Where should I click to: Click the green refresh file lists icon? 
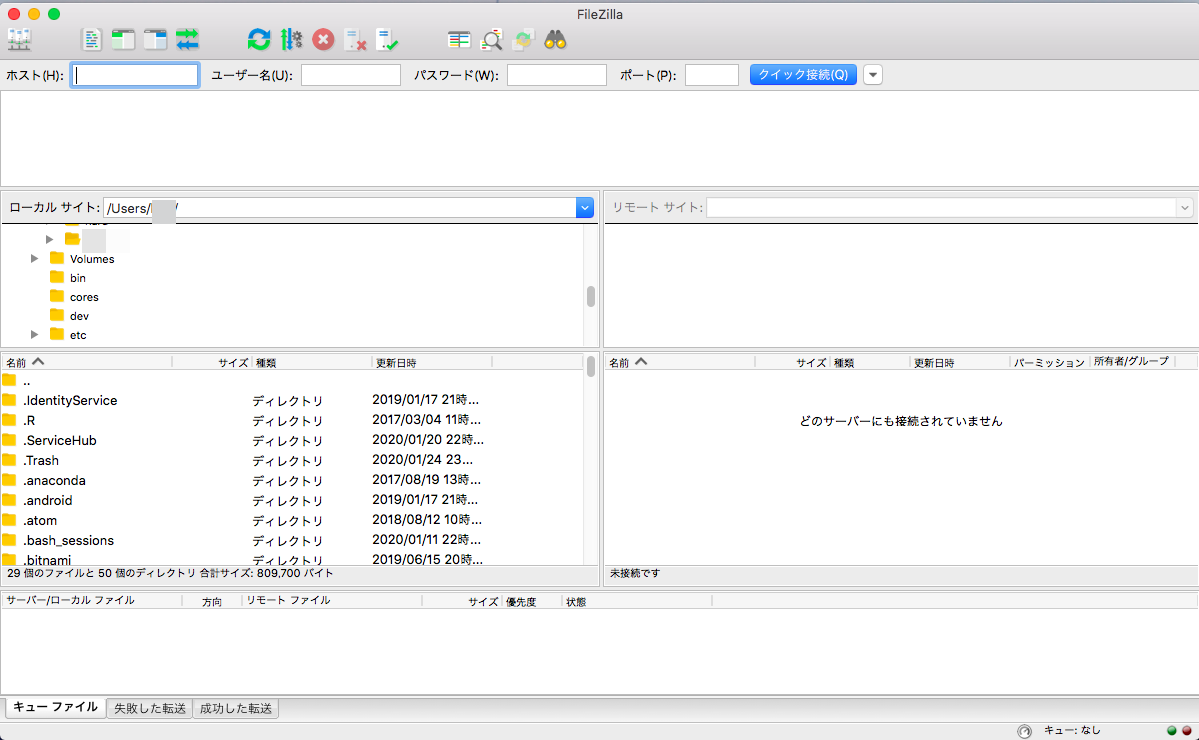coord(259,40)
